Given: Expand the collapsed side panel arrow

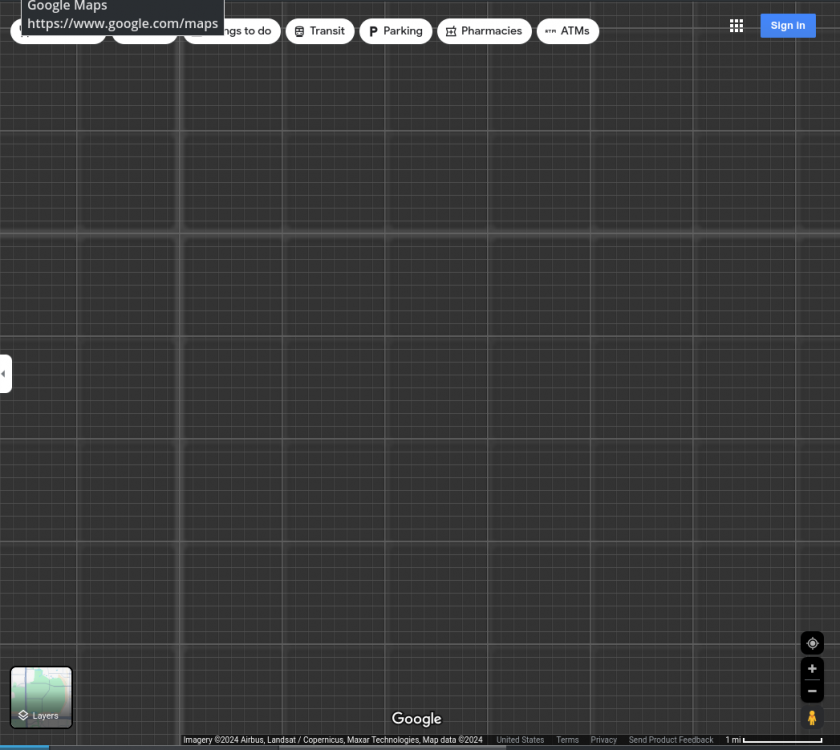Looking at the screenshot, I should pyautogui.click(x=5, y=374).
